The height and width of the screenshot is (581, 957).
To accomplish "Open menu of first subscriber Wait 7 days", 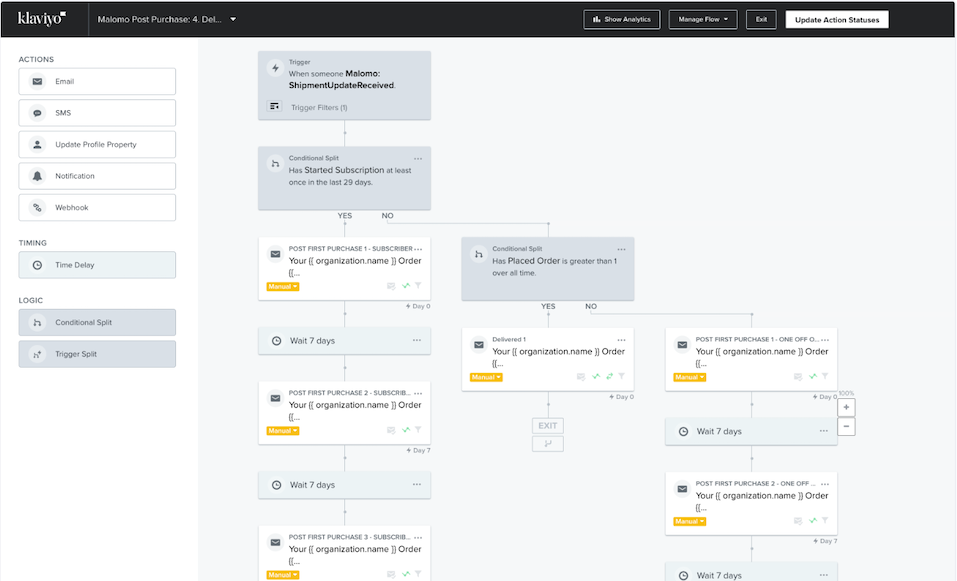I will [417, 341].
